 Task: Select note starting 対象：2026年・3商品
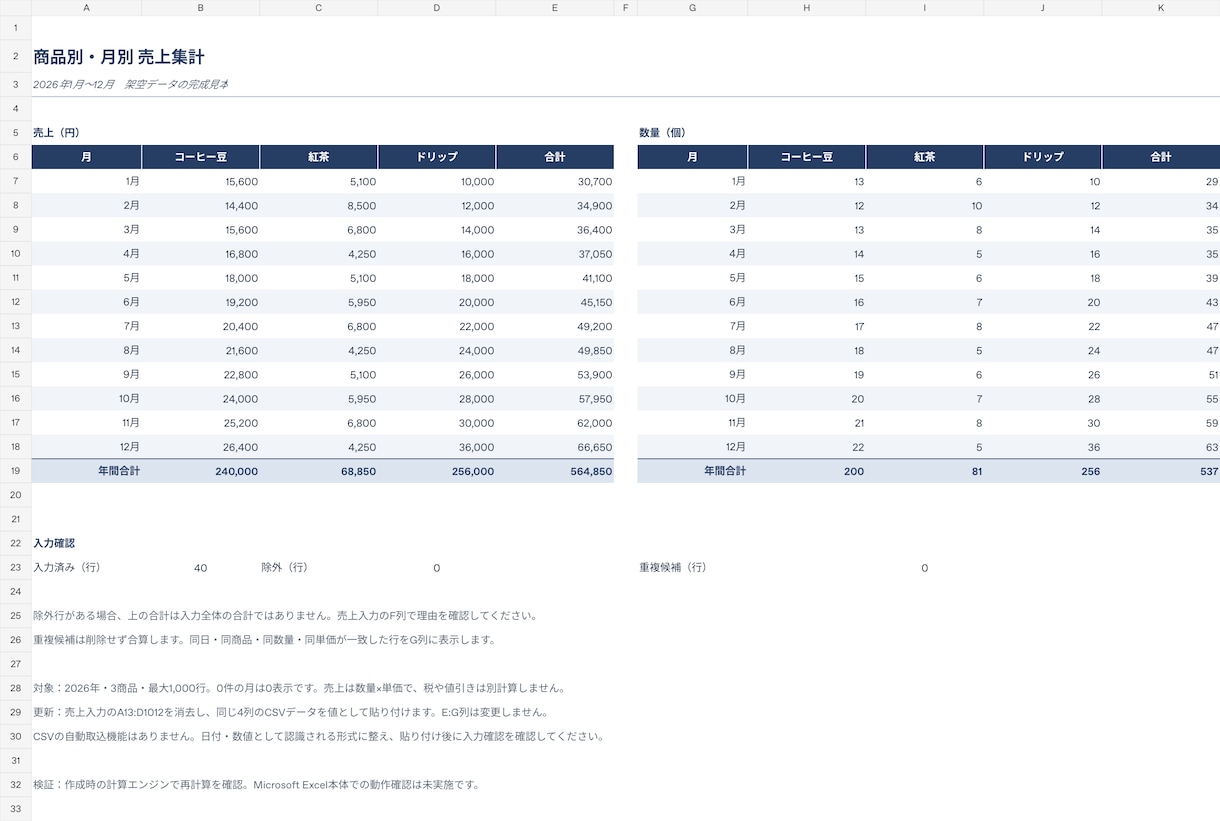tap(300, 688)
